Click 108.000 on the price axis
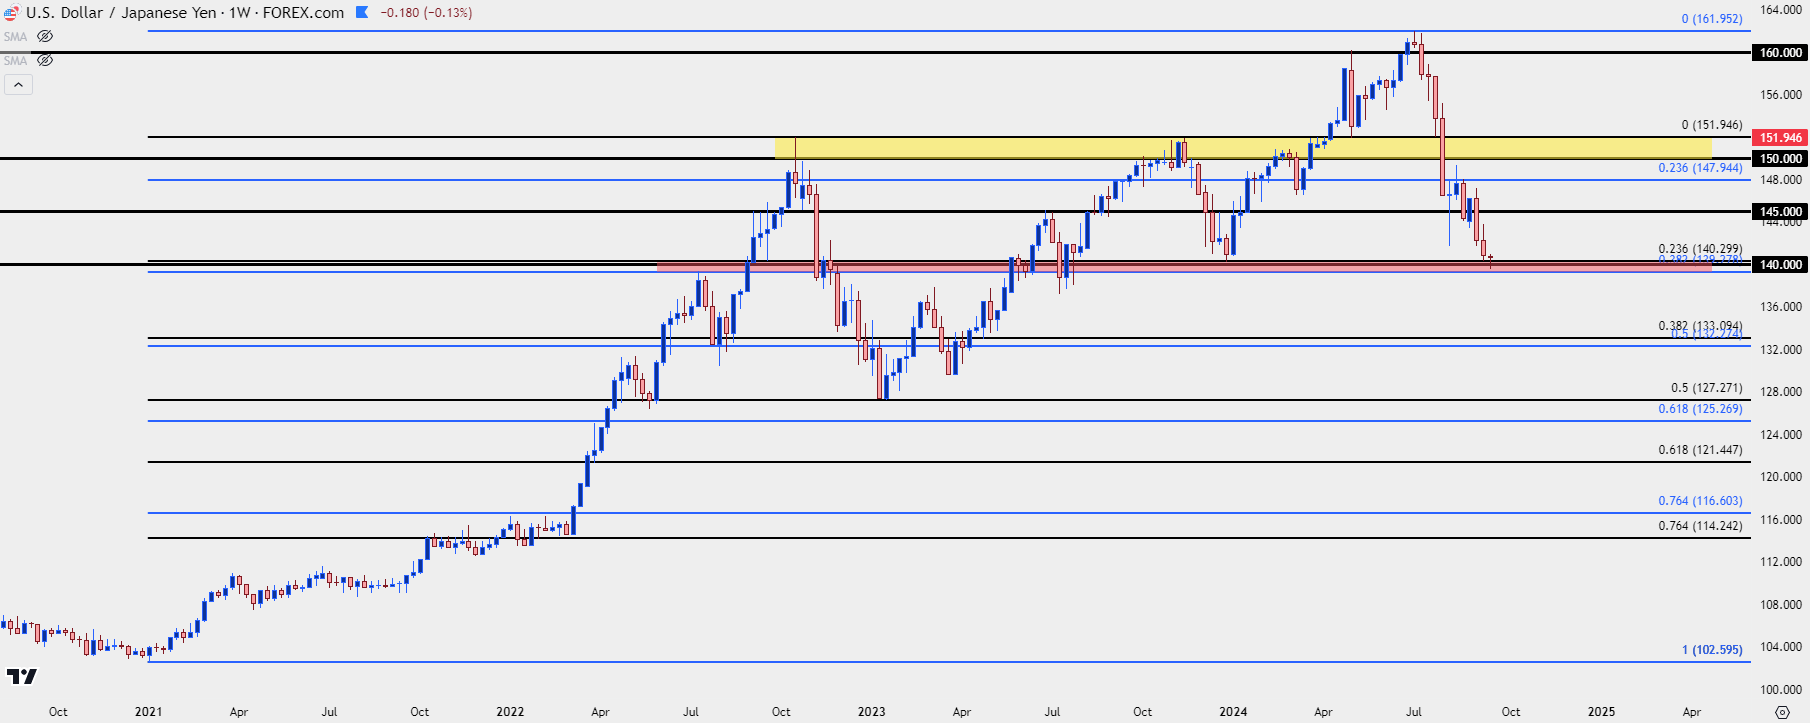The width and height of the screenshot is (1810, 723). 1781,605
